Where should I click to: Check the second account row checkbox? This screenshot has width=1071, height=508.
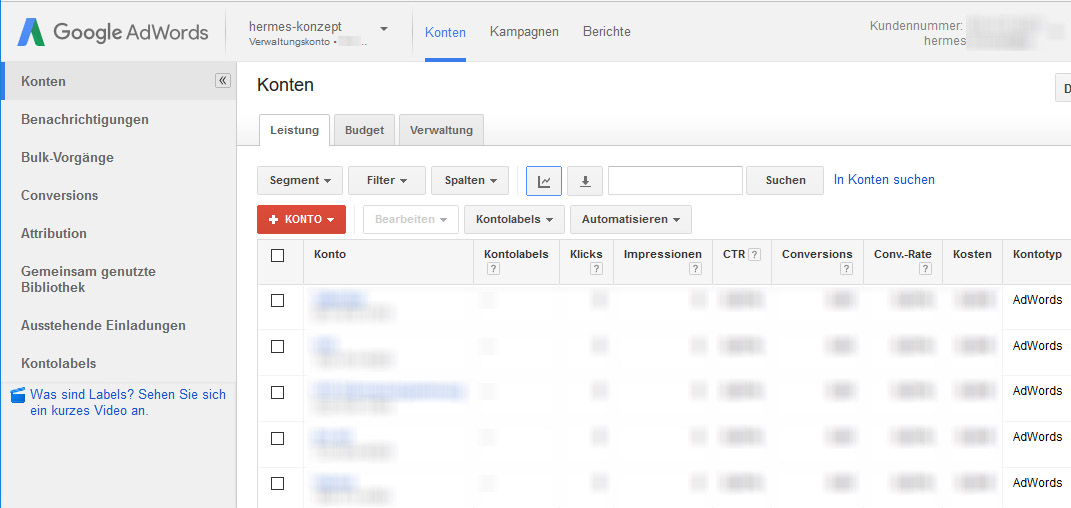point(277,346)
